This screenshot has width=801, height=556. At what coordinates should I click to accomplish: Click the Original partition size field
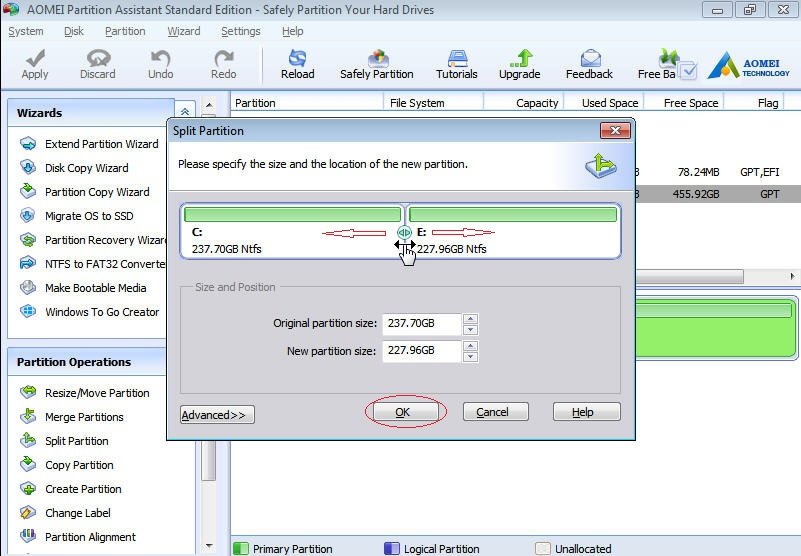click(x=422, y=324)
